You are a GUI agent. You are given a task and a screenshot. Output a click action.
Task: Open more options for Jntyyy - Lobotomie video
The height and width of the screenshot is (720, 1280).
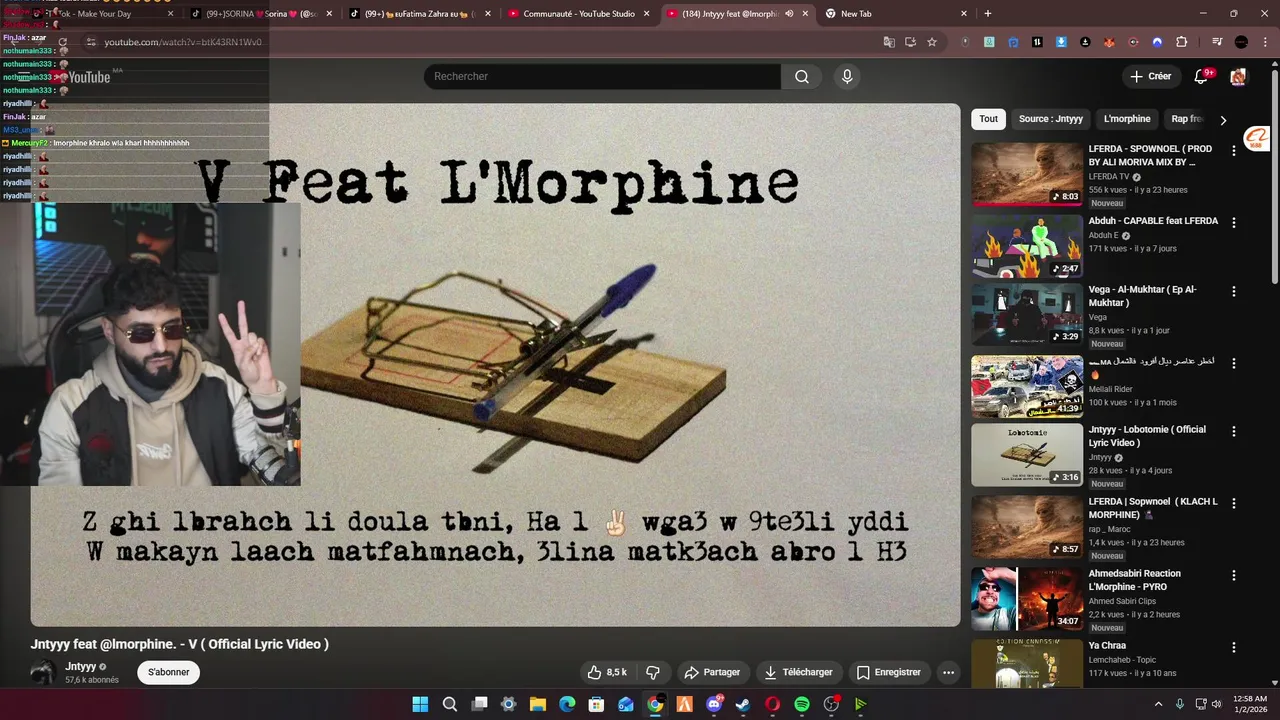tap(1233, 431)
